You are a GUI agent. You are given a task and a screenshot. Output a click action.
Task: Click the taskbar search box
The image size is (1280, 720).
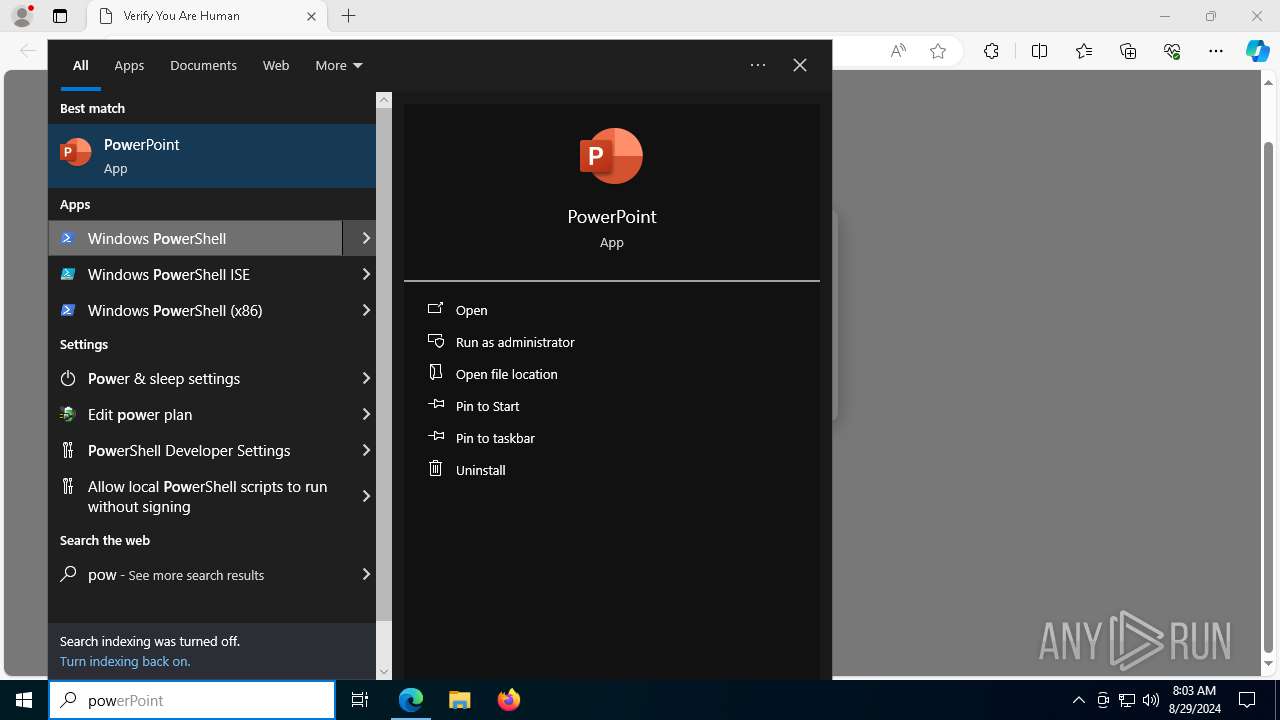click(x=192, y=700)
